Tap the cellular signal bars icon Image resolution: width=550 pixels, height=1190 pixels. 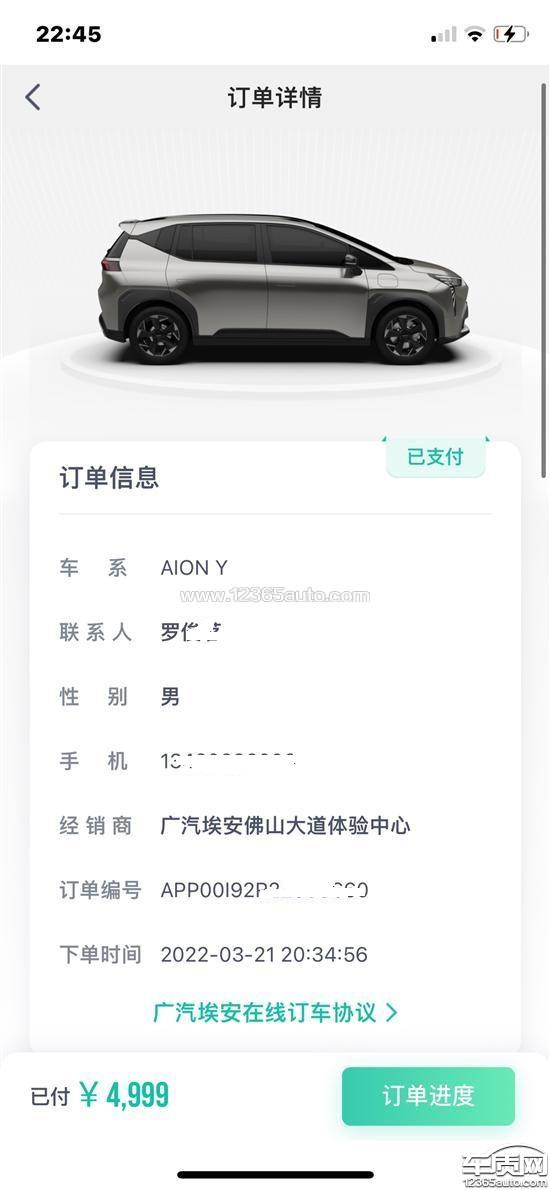(444, 34)
